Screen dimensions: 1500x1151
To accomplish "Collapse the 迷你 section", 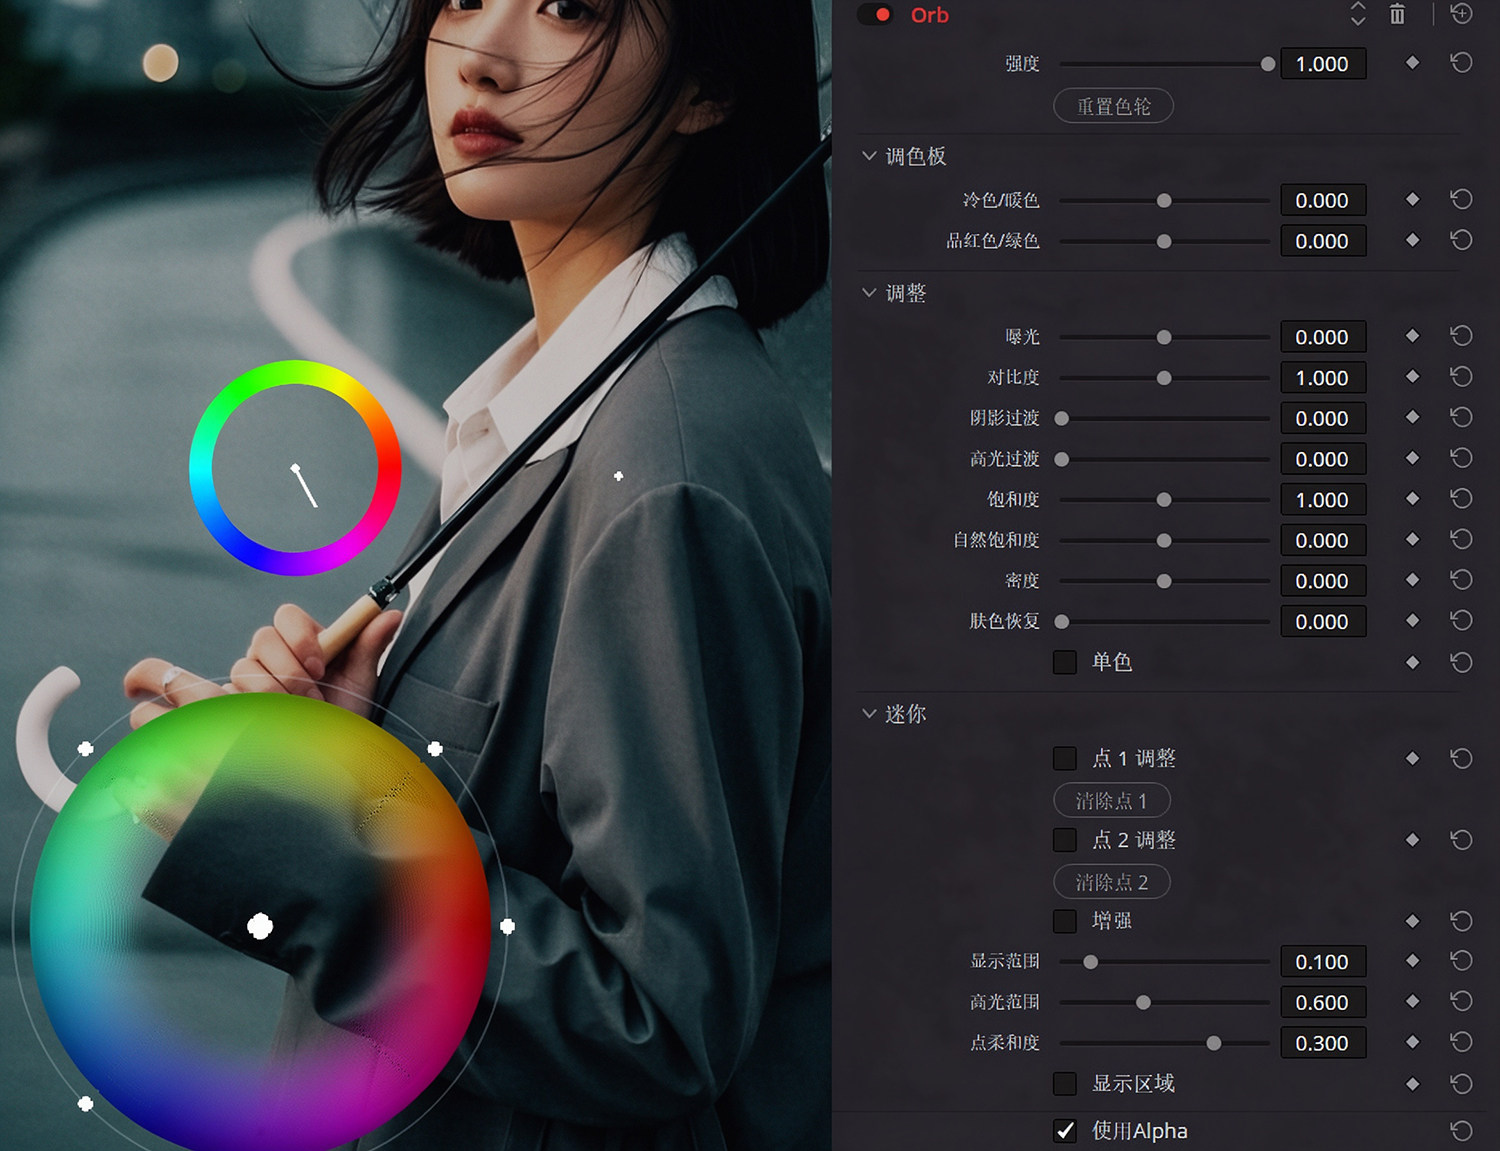I will pos(869,714).
